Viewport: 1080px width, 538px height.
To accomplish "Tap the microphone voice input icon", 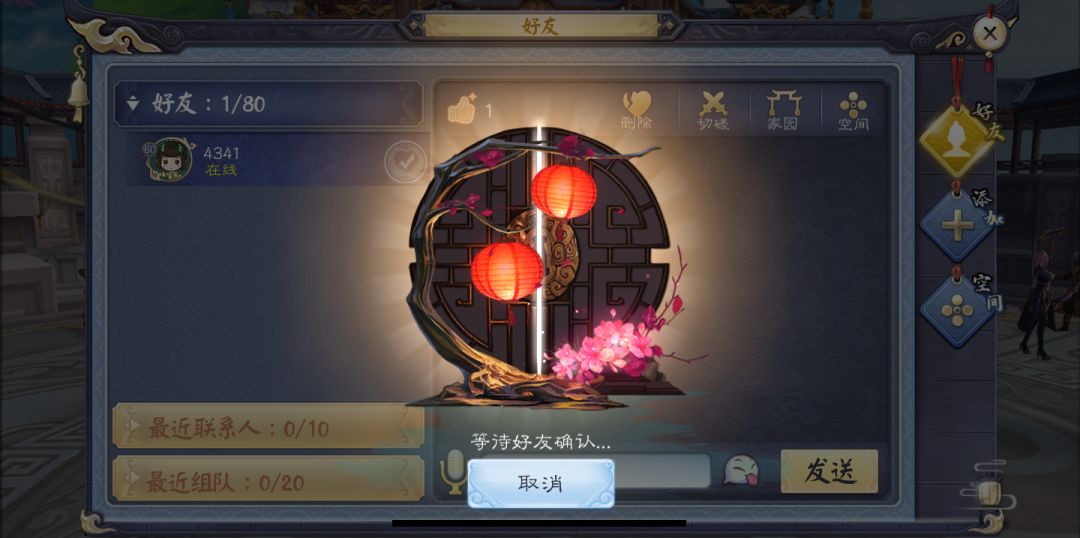I will [453, 472].
